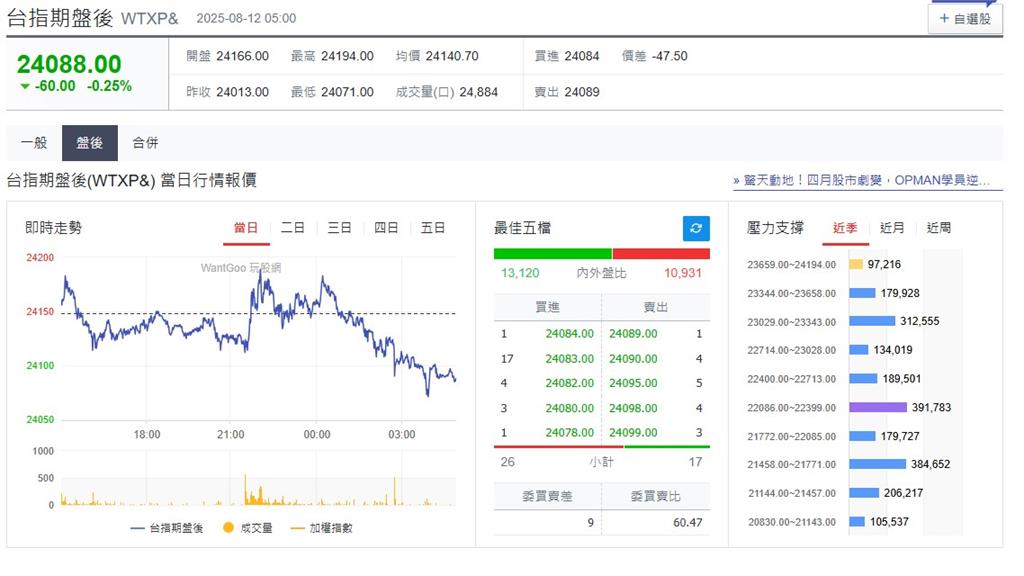This screenshot has height=576, width=1024.
Task: Click the 價差 -47.50 value
Action: 669,56
